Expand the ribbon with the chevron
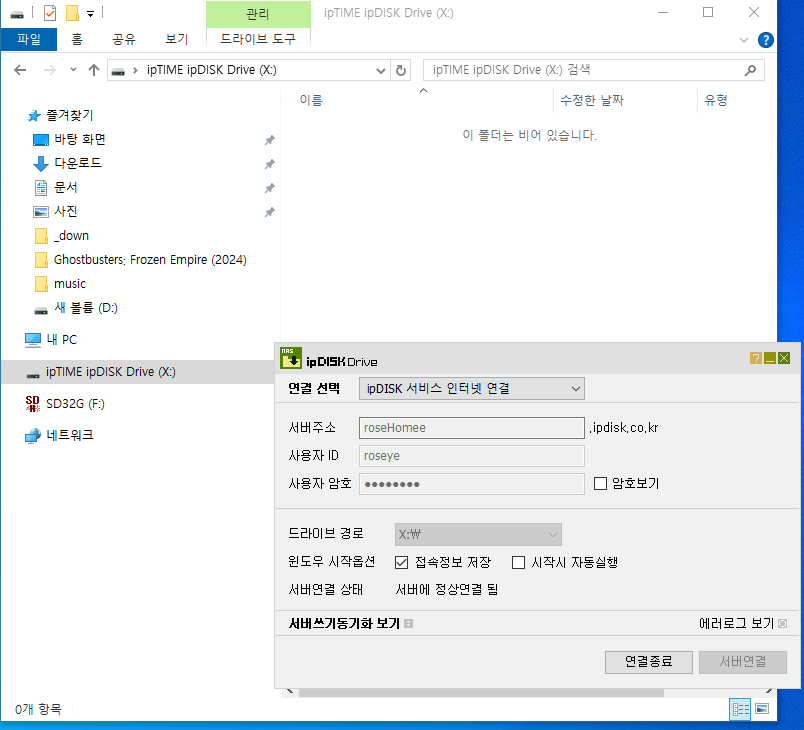 (x=743, y=40)
